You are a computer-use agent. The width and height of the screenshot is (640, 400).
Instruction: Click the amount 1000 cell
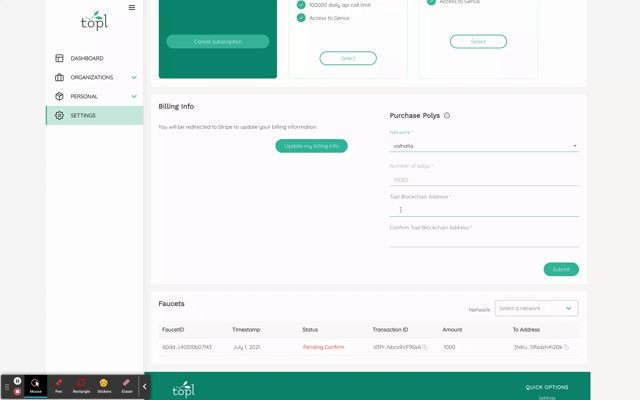pyautogui.click(x=449, y=347)
